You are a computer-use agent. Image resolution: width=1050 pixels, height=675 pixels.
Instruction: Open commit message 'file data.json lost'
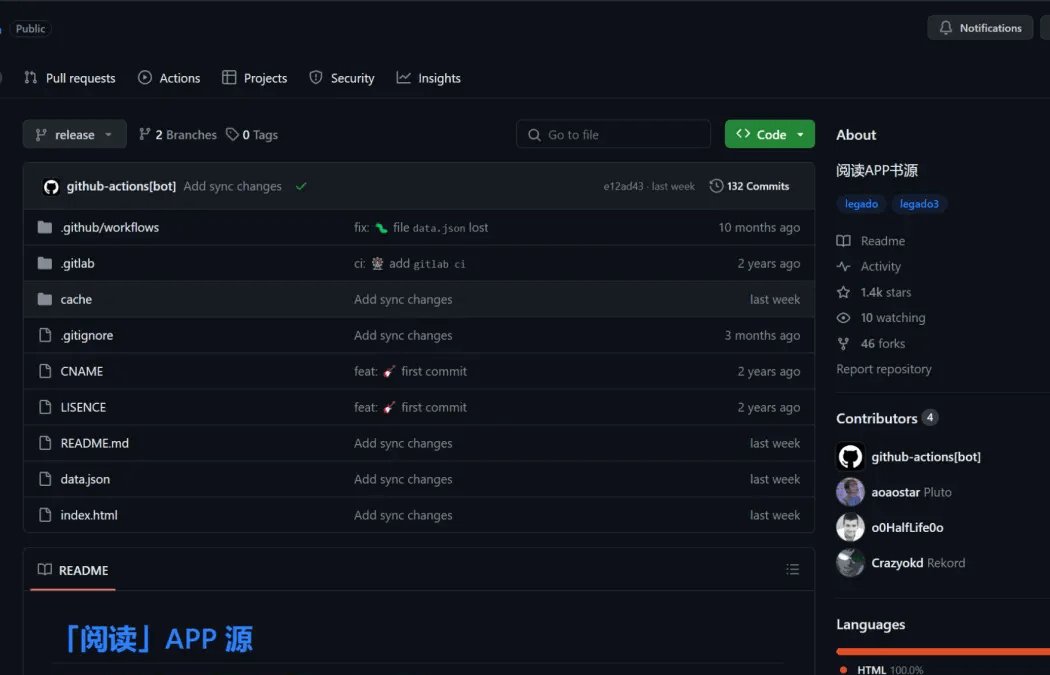click(x=421, y=228)
